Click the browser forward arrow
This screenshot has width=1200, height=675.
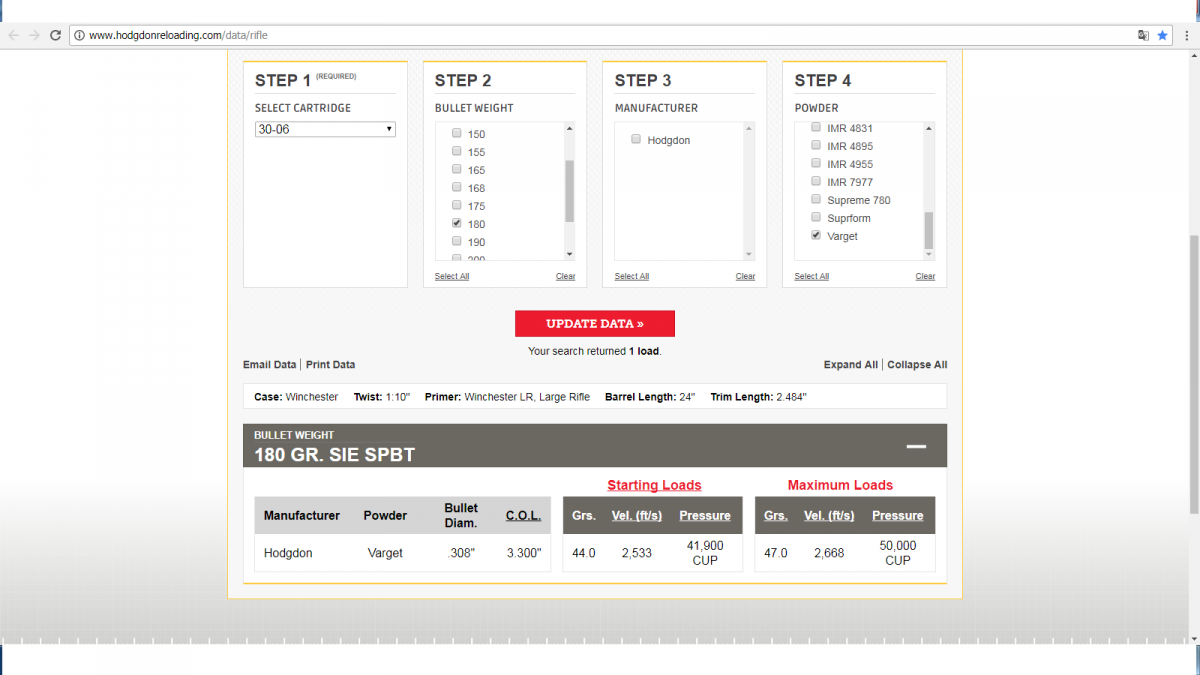pyautogui.click(x=35, y=35)
